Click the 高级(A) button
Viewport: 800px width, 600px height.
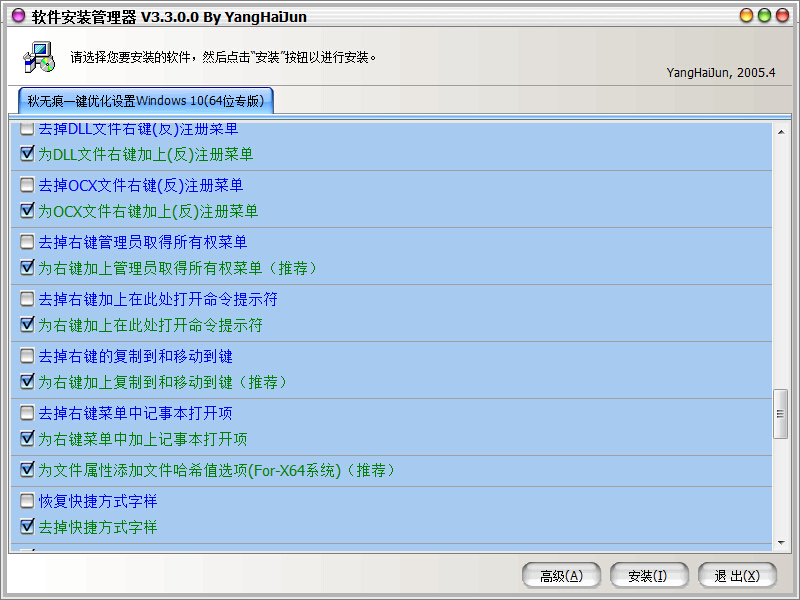tap(561, 575)
